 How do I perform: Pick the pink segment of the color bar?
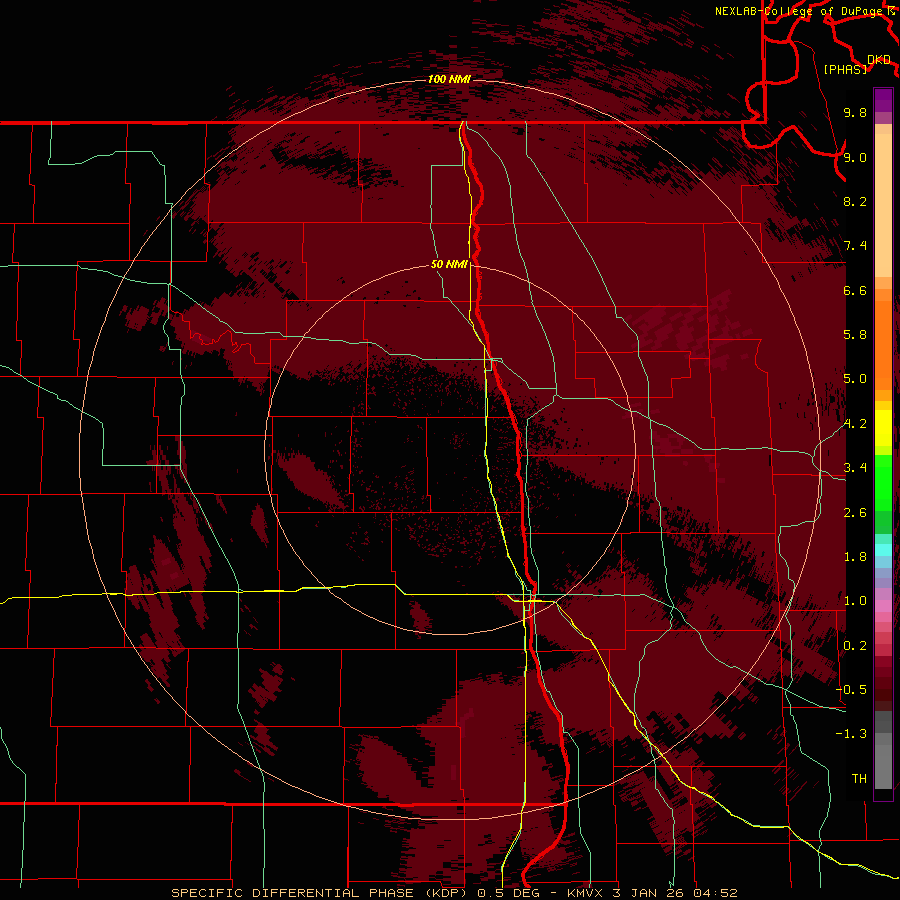click(x=883, y=606)
